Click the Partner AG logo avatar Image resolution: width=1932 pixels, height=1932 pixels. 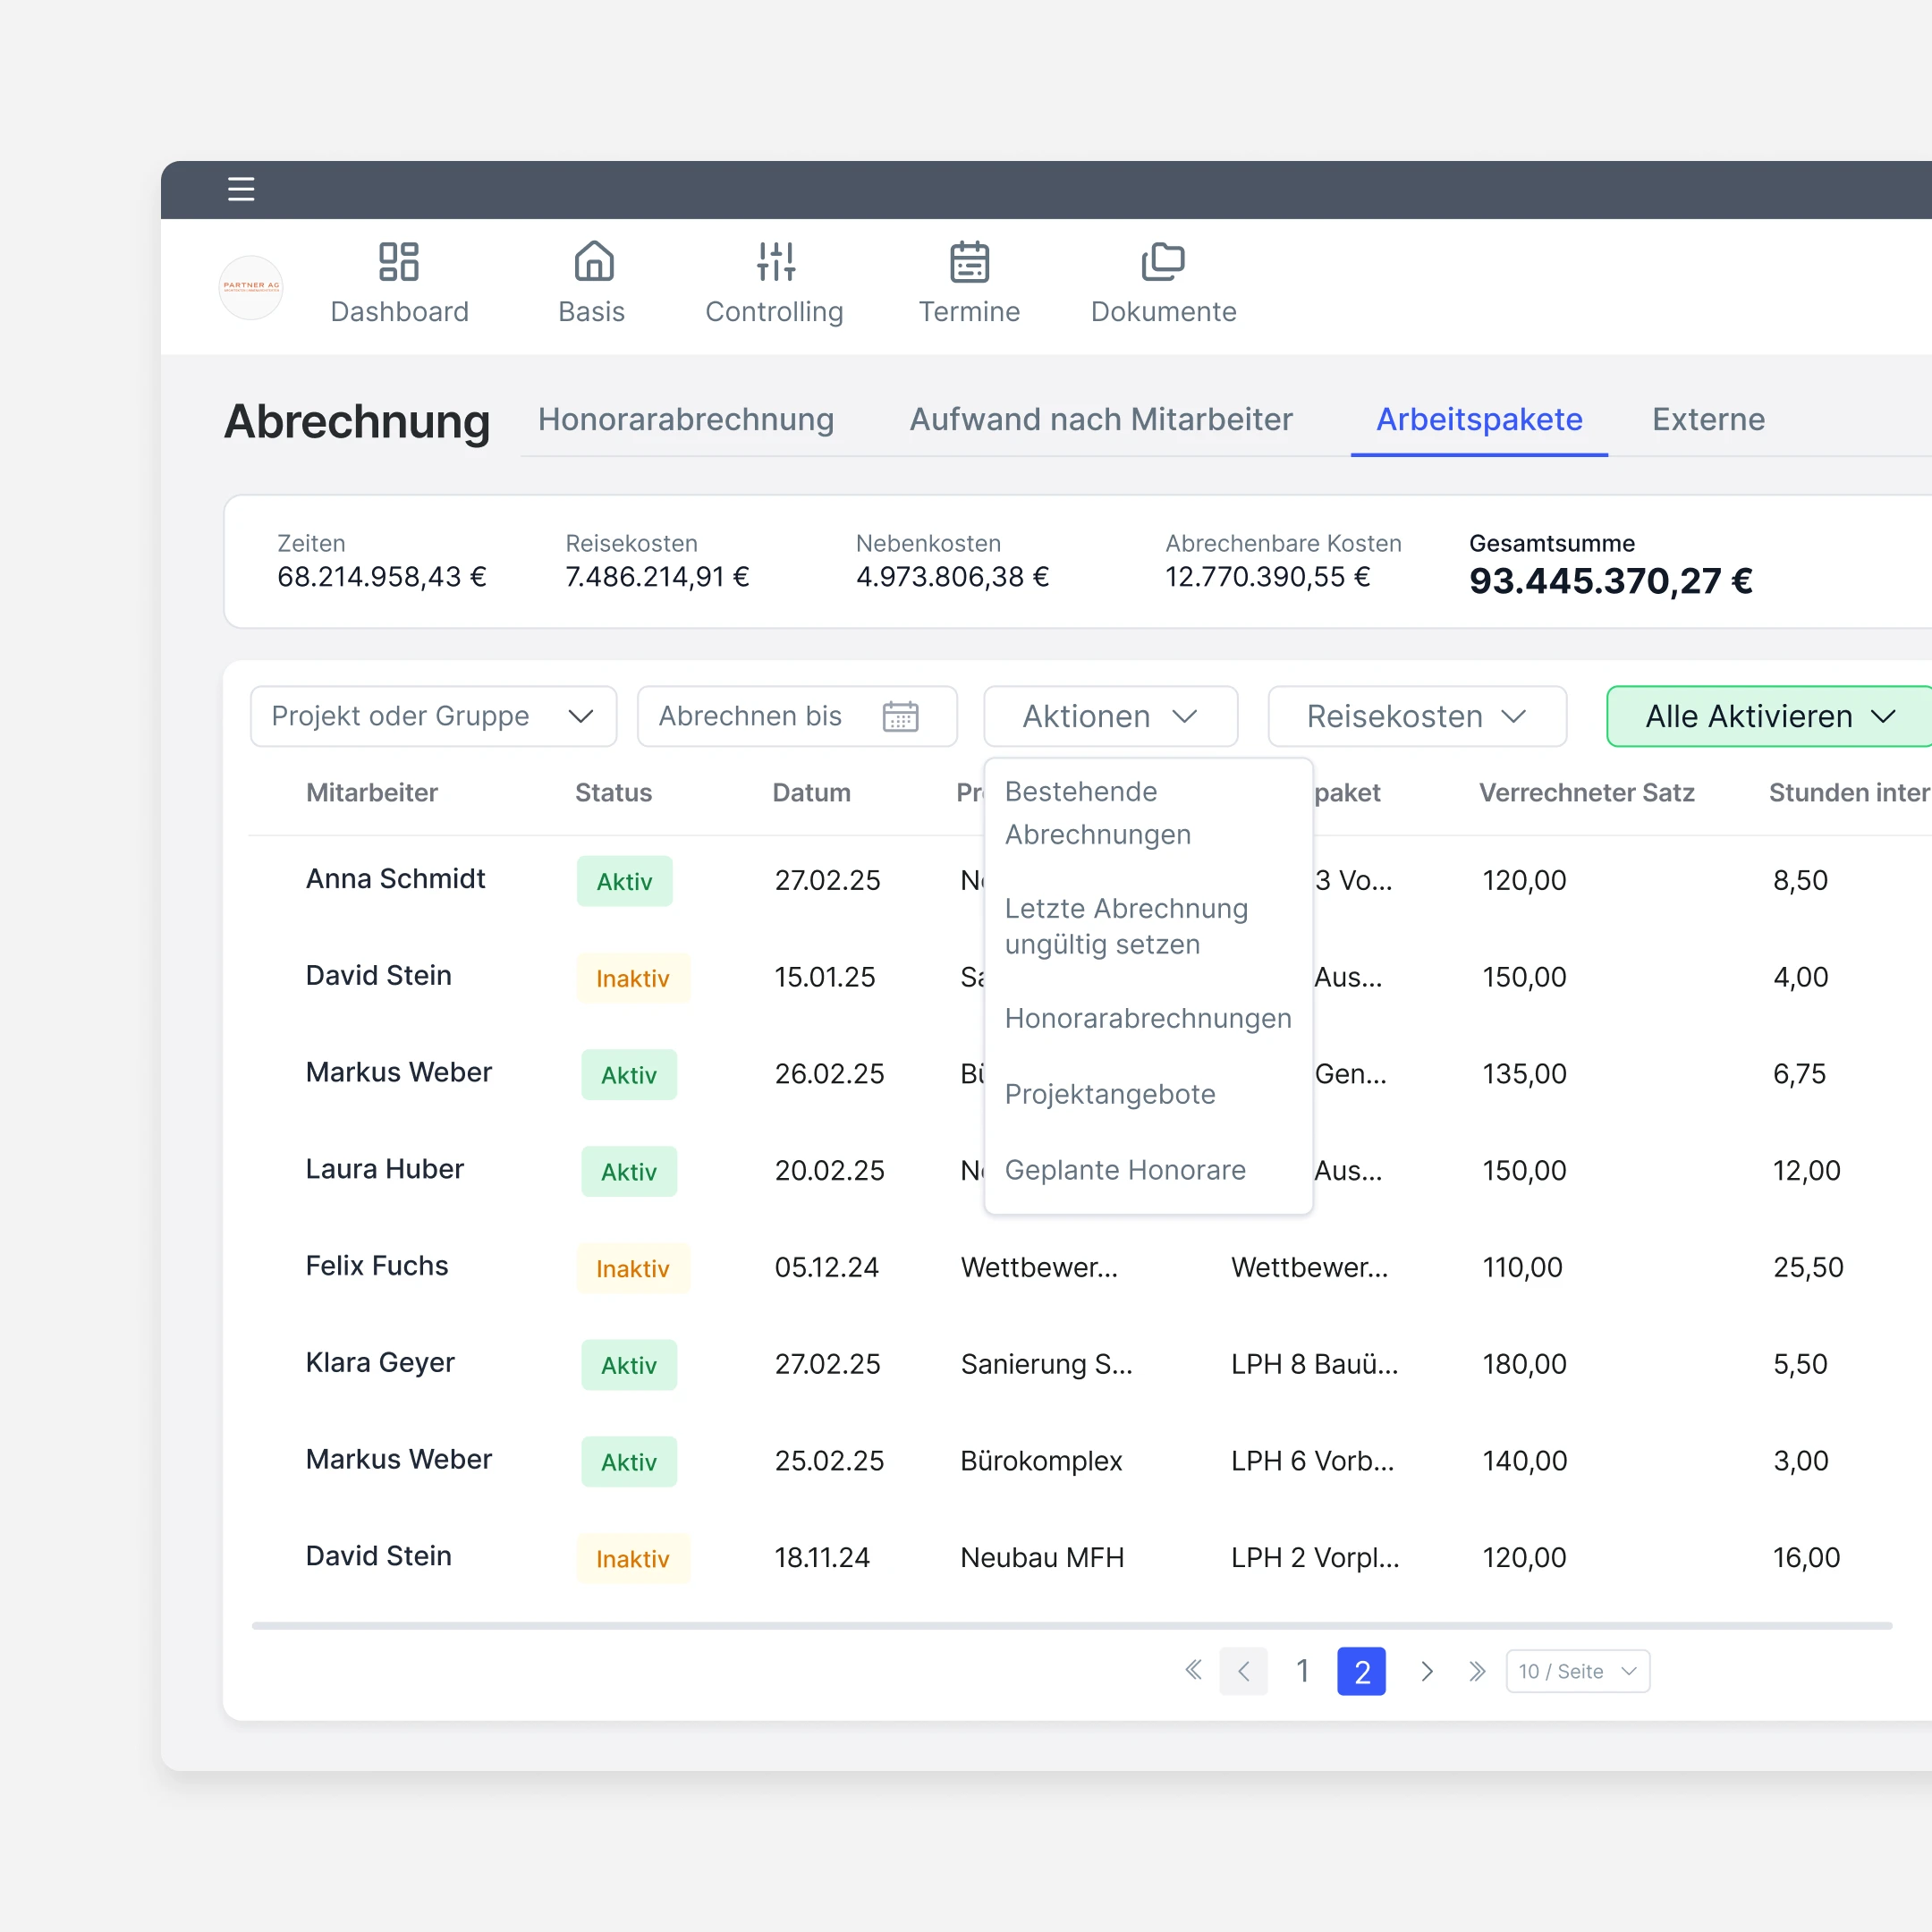pyautogui.click(x=251, y=287)
